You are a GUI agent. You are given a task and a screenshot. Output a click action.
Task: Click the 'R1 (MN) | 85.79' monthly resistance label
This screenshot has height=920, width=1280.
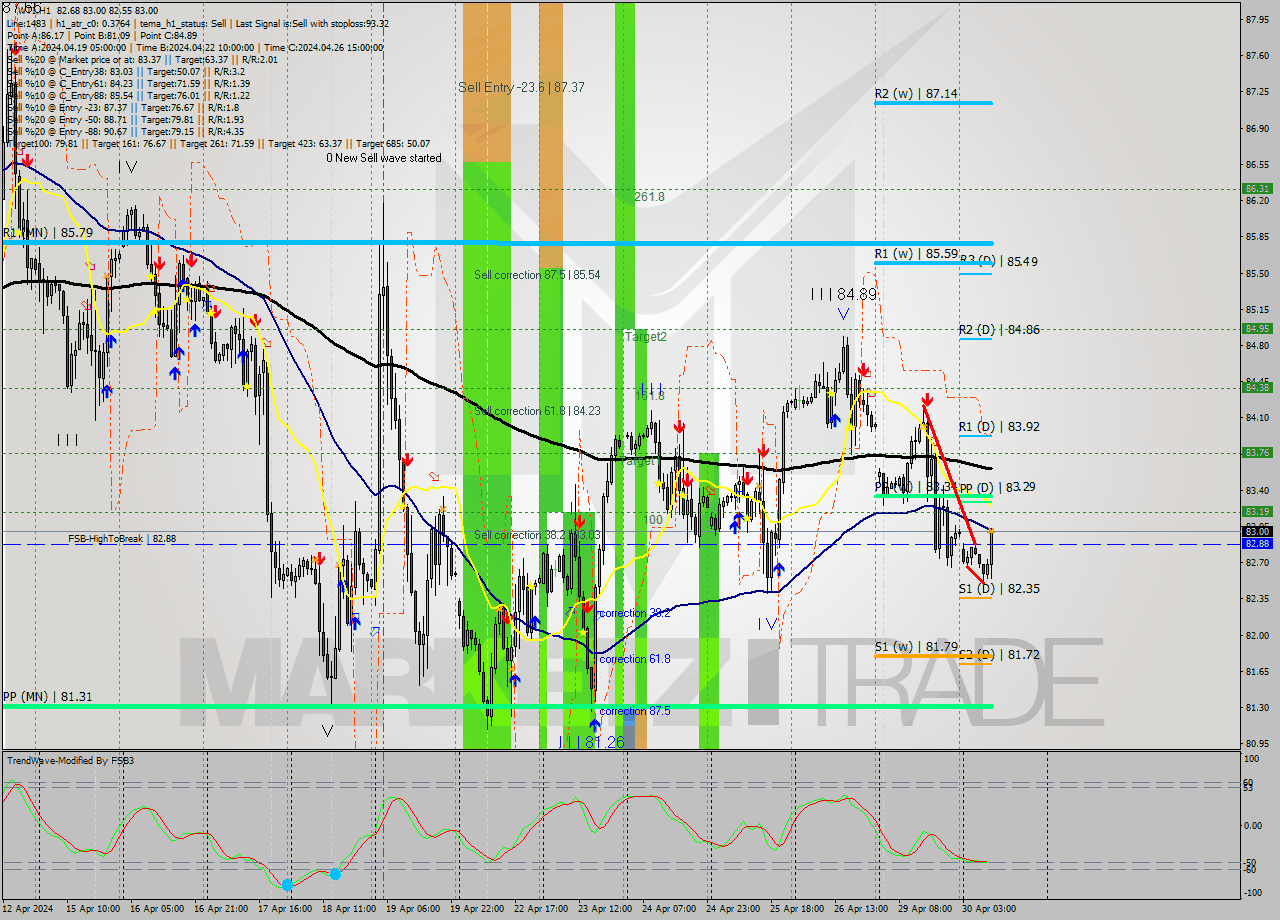pyautogui.click(x=48, y=233)
